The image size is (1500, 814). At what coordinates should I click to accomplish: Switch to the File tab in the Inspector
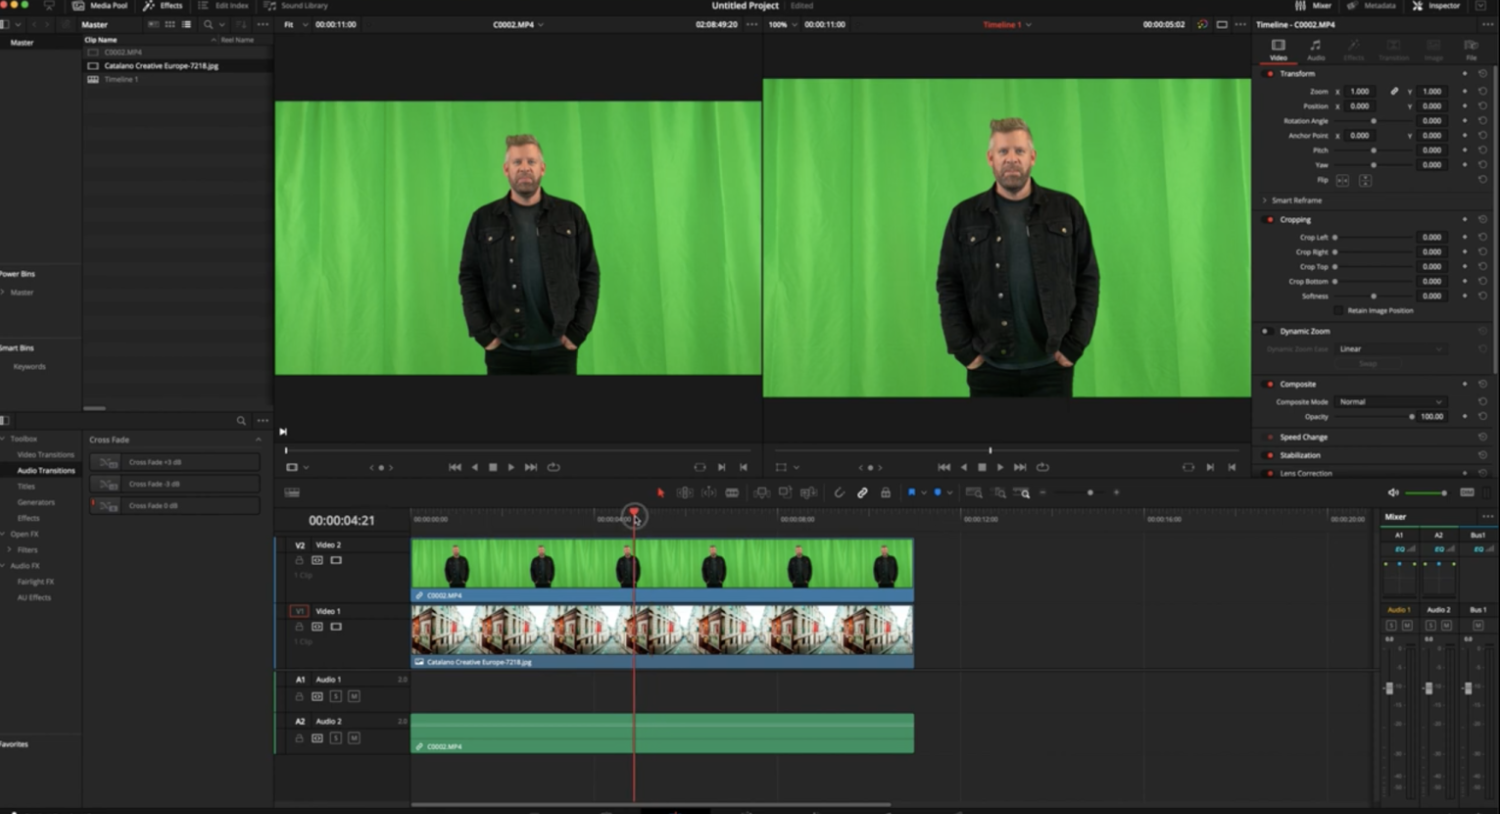click(x=1470, y=50)
